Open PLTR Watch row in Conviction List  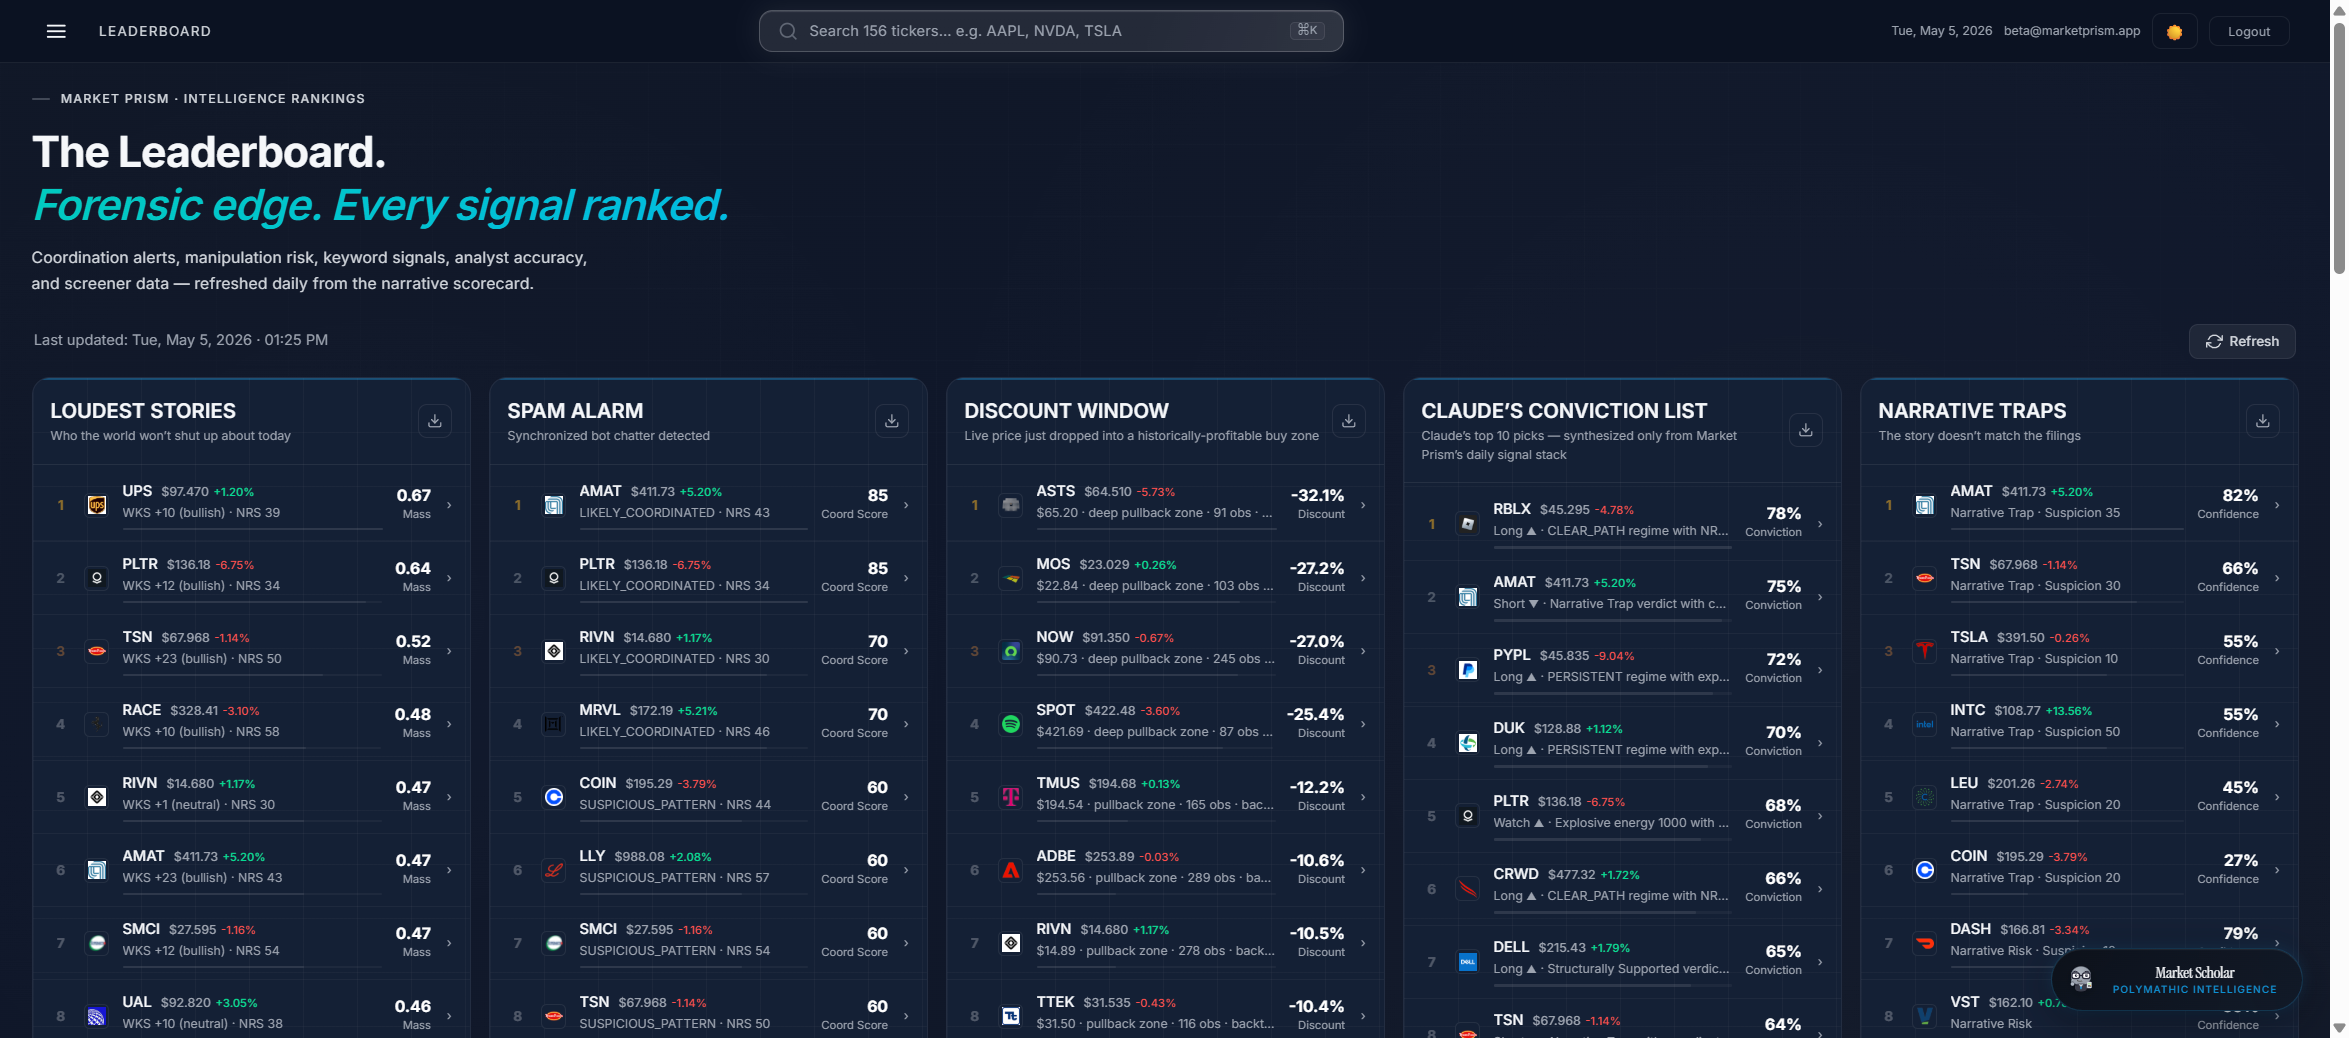click(x=1622, y=816)
